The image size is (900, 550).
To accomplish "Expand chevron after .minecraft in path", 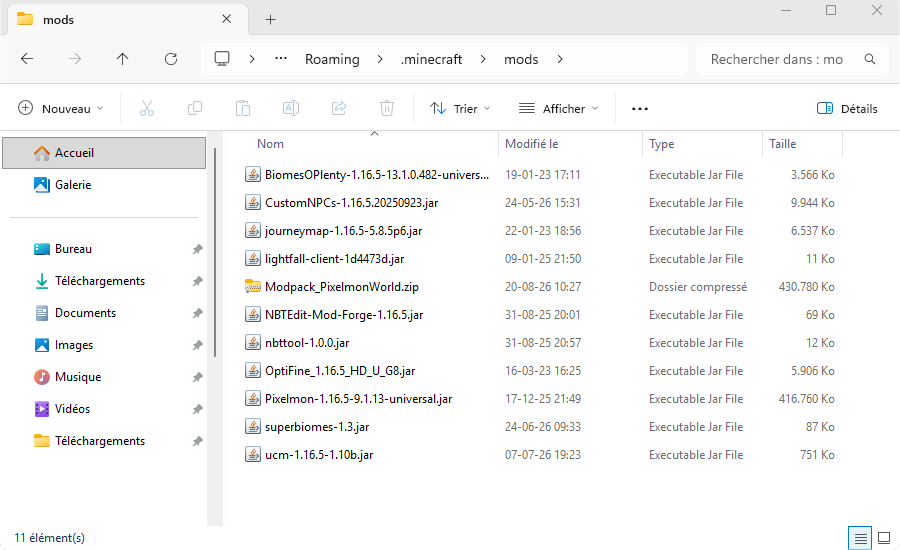I will [x=483, y=59].
